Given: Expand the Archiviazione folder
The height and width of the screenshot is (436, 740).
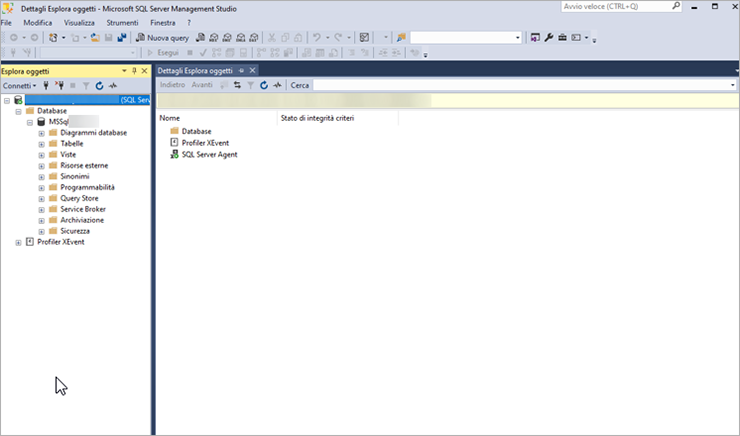Looking at the screenshot, I should (42, 220).
